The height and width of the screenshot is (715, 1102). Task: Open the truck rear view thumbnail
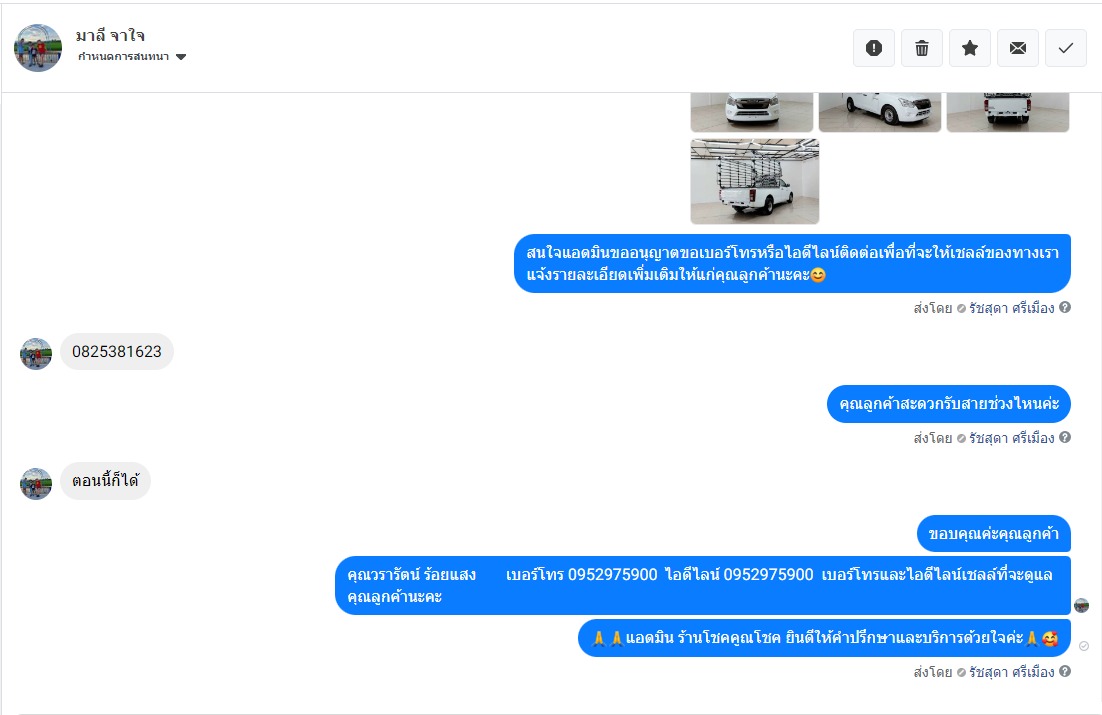click(x=1008, y=112)
